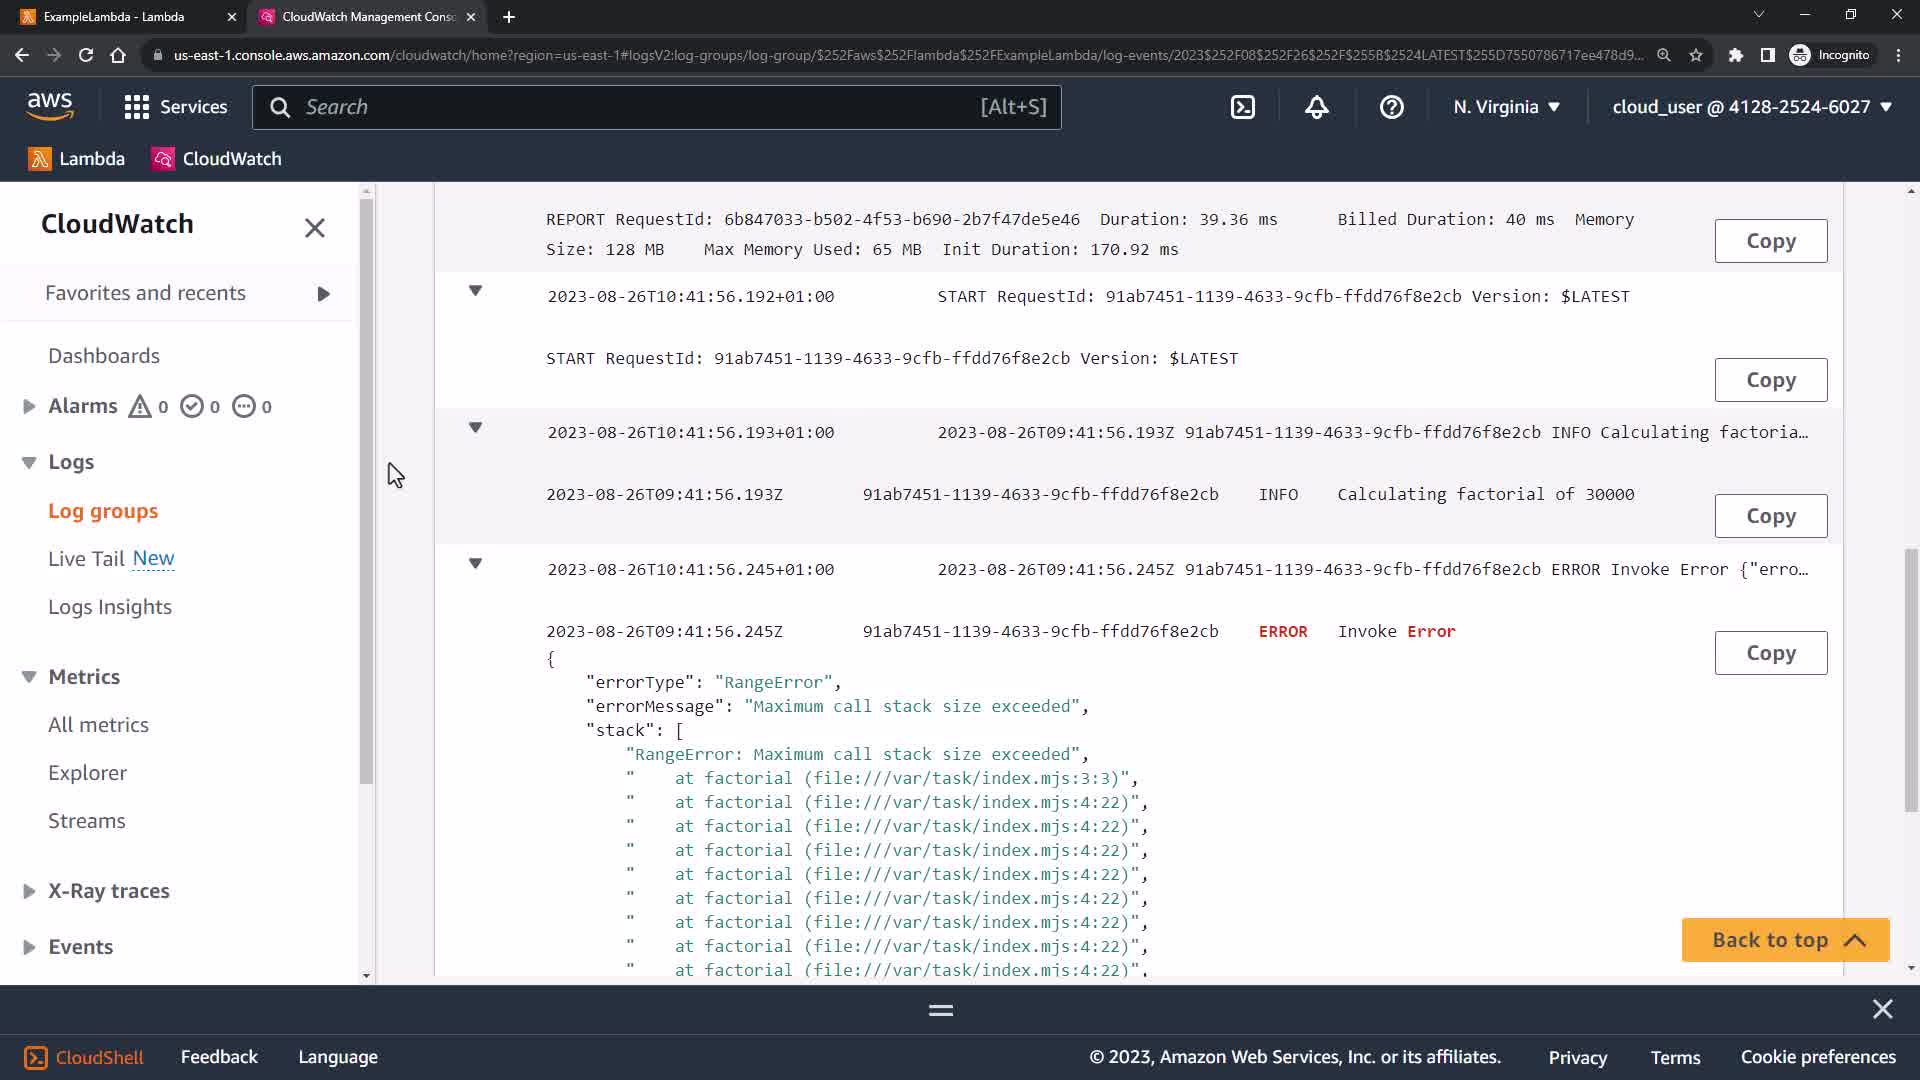This screenshot has height=1080, width=1920.
Task: Open the notifications bell icon
Action: (1316, 107)
